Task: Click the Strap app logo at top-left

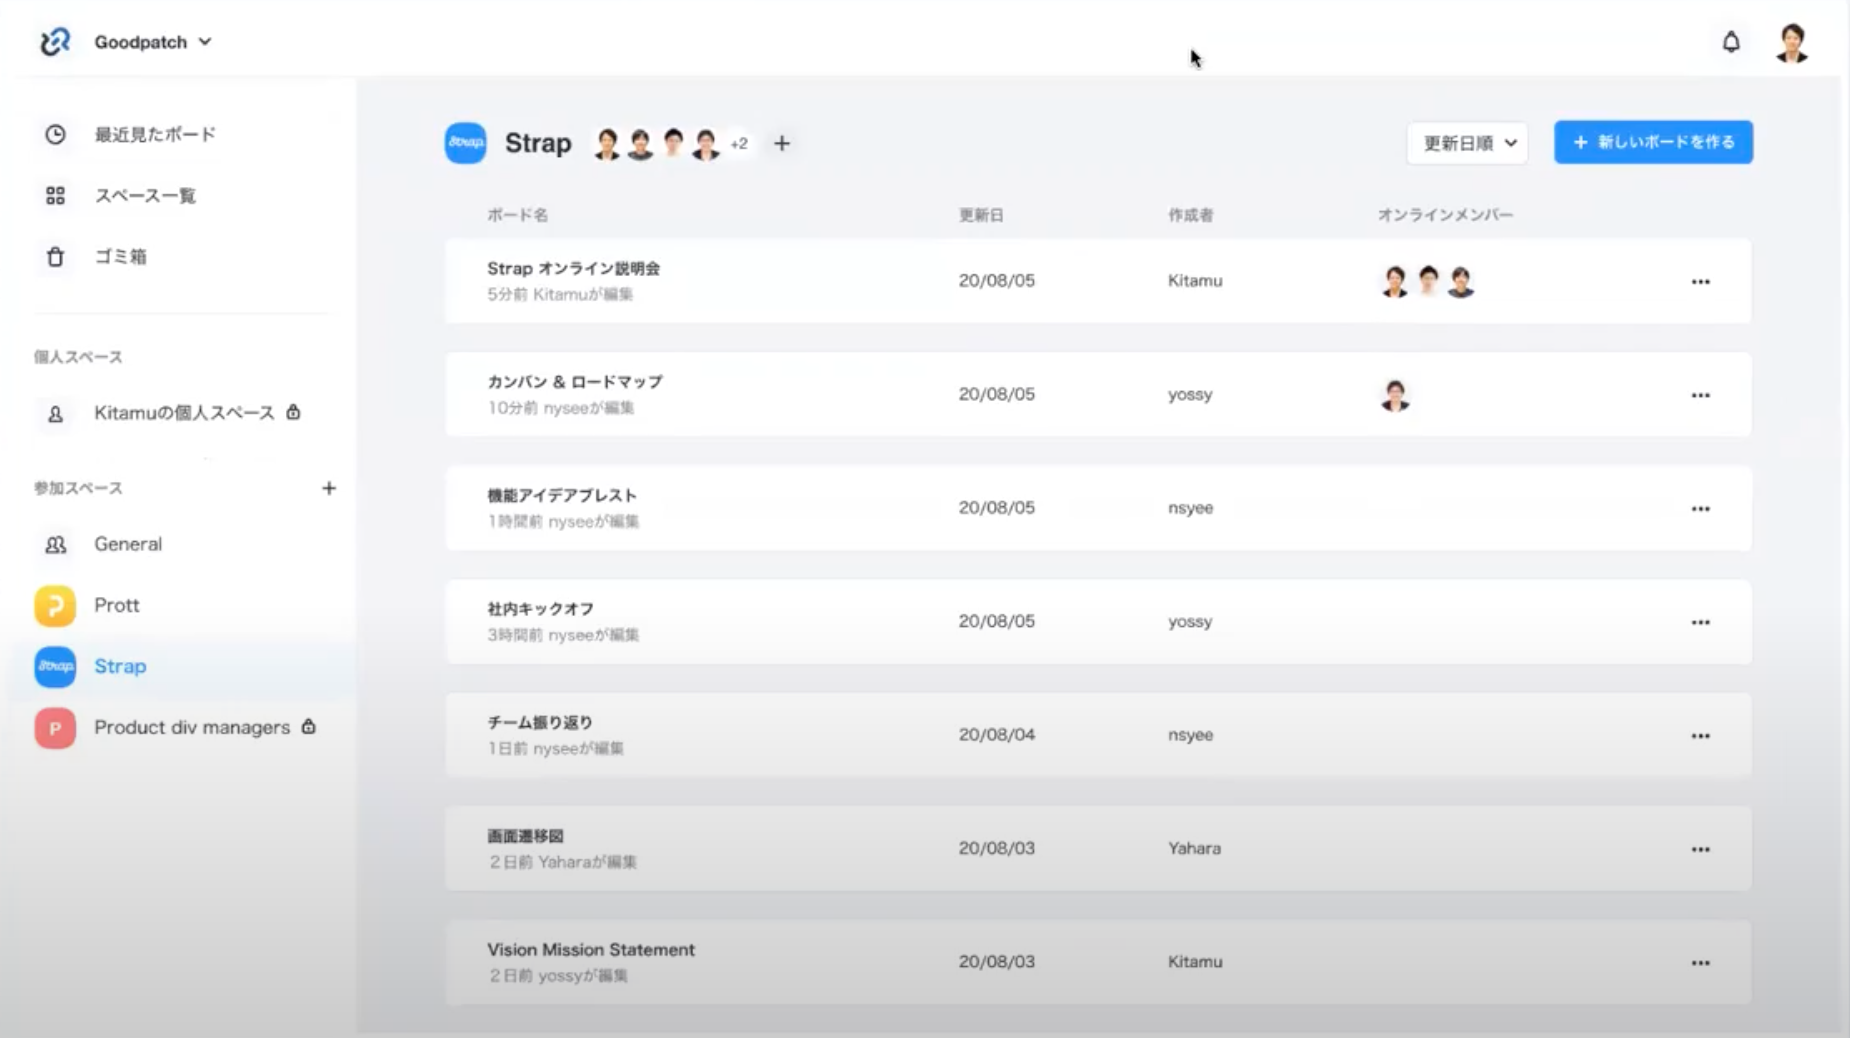Action: point(55,41)
